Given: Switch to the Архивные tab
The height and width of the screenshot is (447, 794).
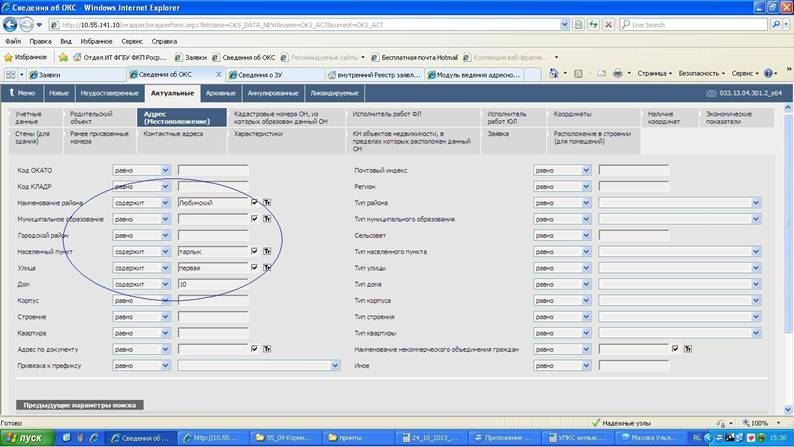Looking at the screenshot, I should (x=221, y=93).
